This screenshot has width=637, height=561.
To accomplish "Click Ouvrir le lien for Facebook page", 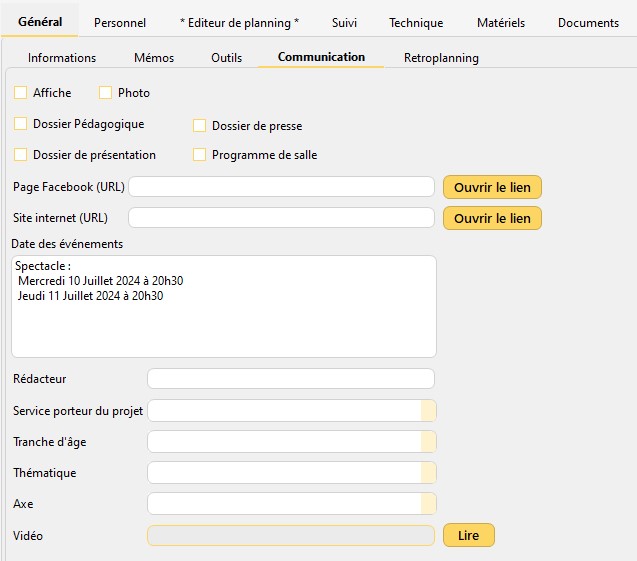I will pyautogui.click(x=492, y=187).
